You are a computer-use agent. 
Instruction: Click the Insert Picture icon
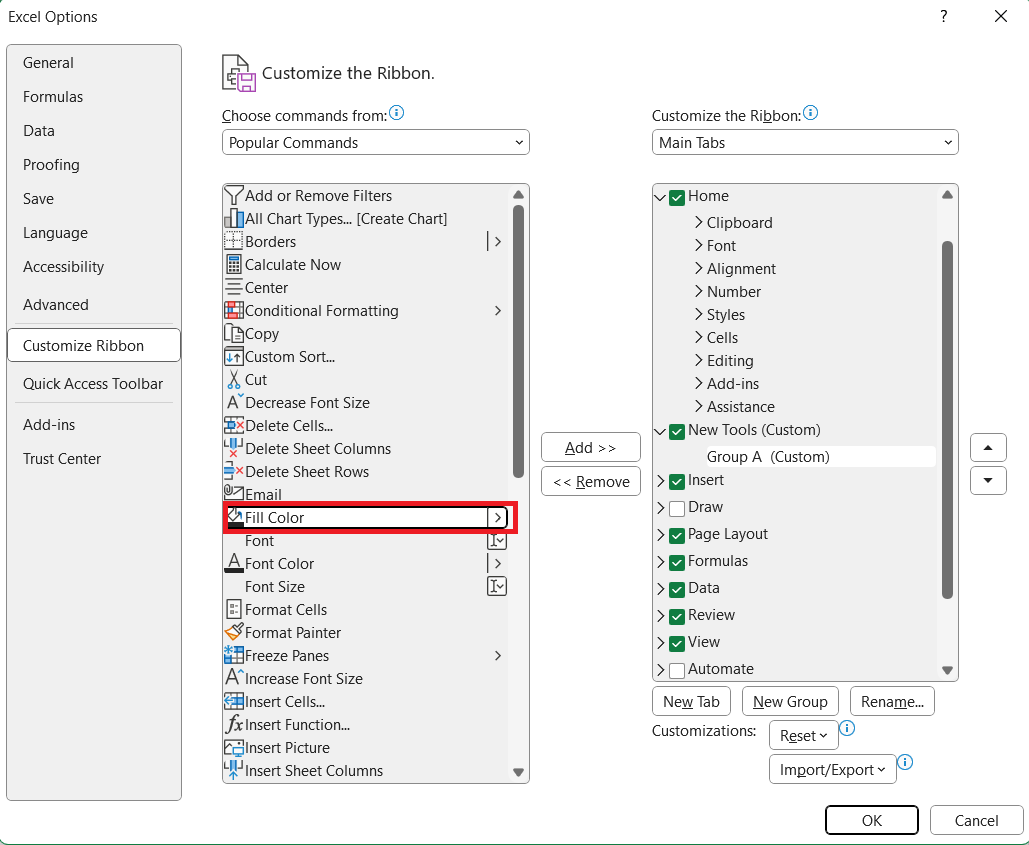234,747
